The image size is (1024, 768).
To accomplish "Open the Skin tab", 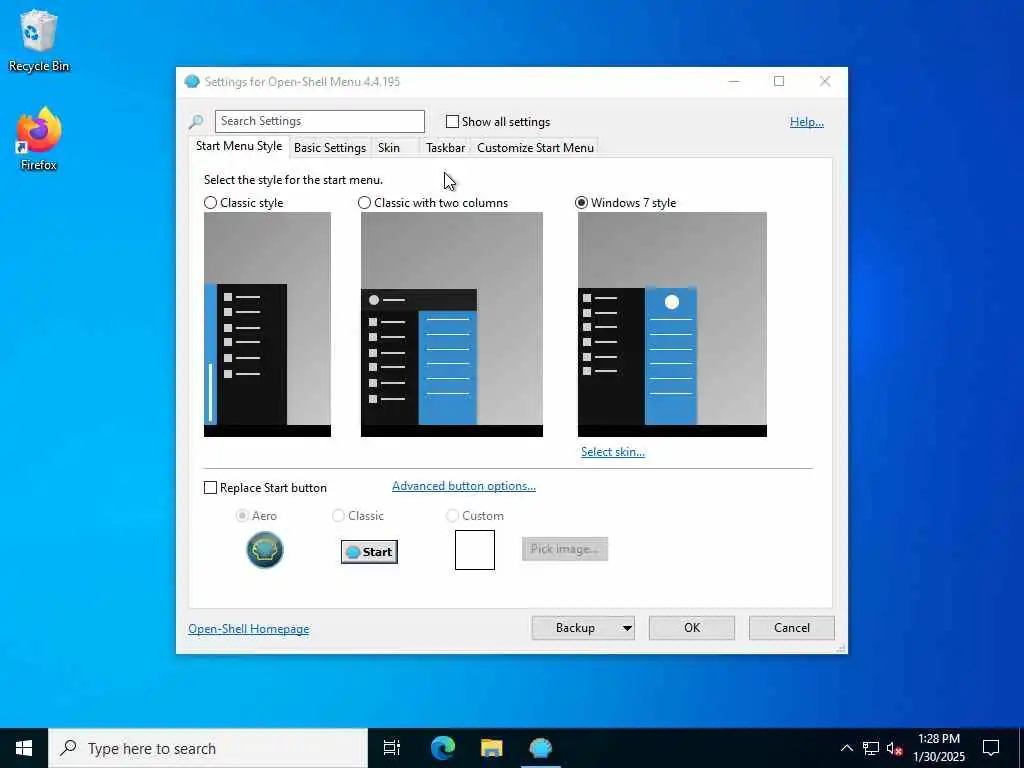I will (389, 148).
